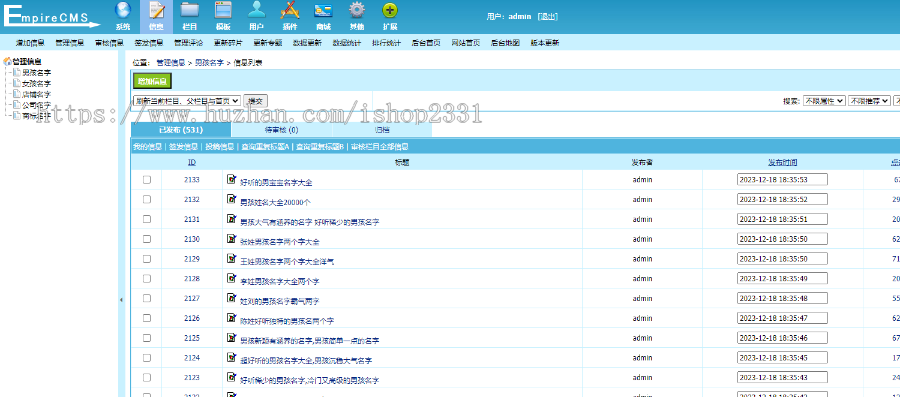The height and width of the screenshot is (397, 900).
Task: Click the edit icon in row 2125
Action: [231, 337]
